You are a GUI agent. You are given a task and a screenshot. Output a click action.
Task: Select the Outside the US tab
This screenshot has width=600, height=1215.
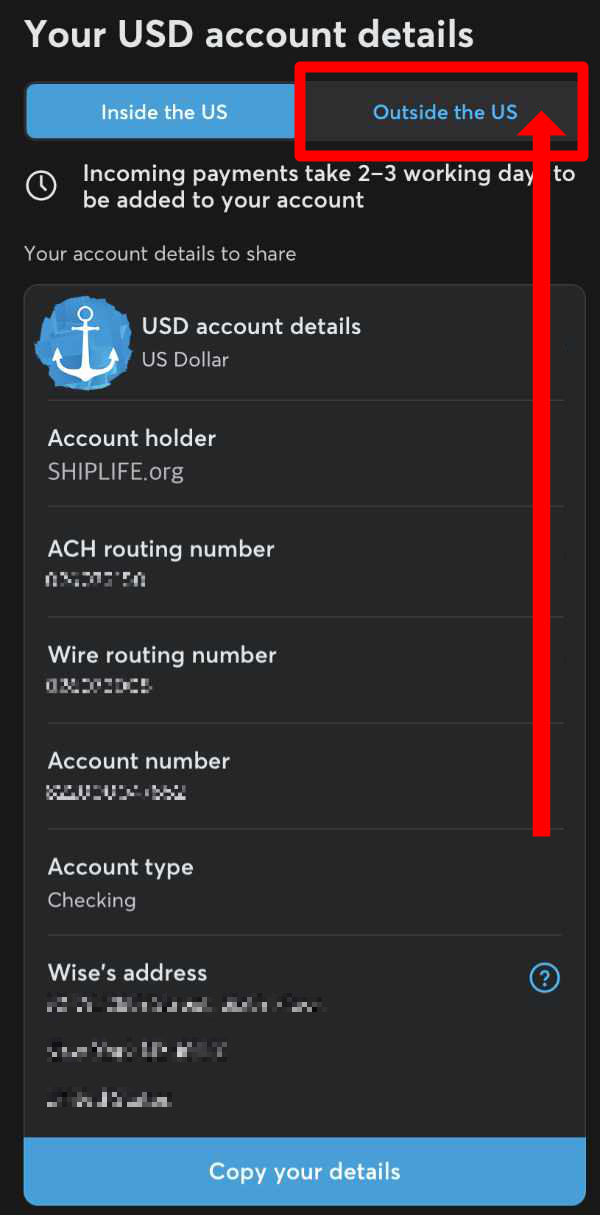[x=445, y=112]
